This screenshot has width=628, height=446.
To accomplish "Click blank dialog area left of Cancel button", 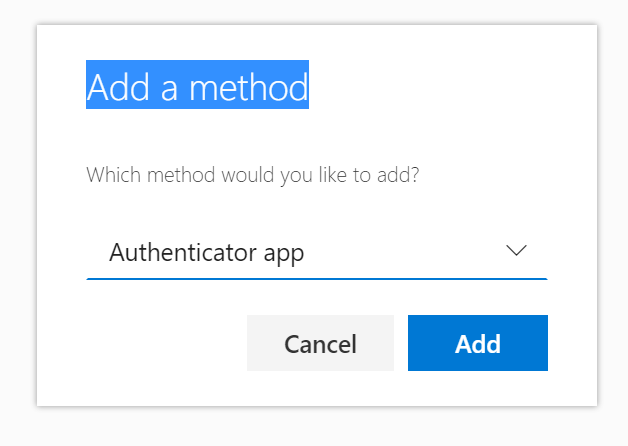I will pyautogui.click(x=160, y=343).
